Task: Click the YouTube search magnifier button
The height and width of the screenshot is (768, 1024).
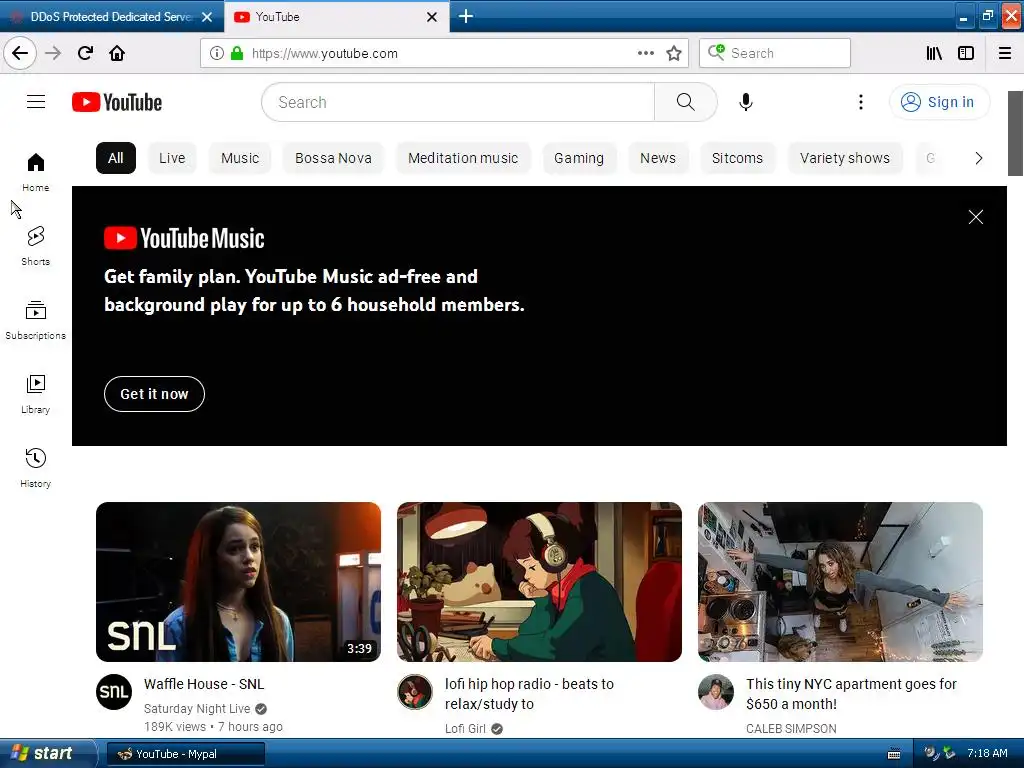Action: 685,102
